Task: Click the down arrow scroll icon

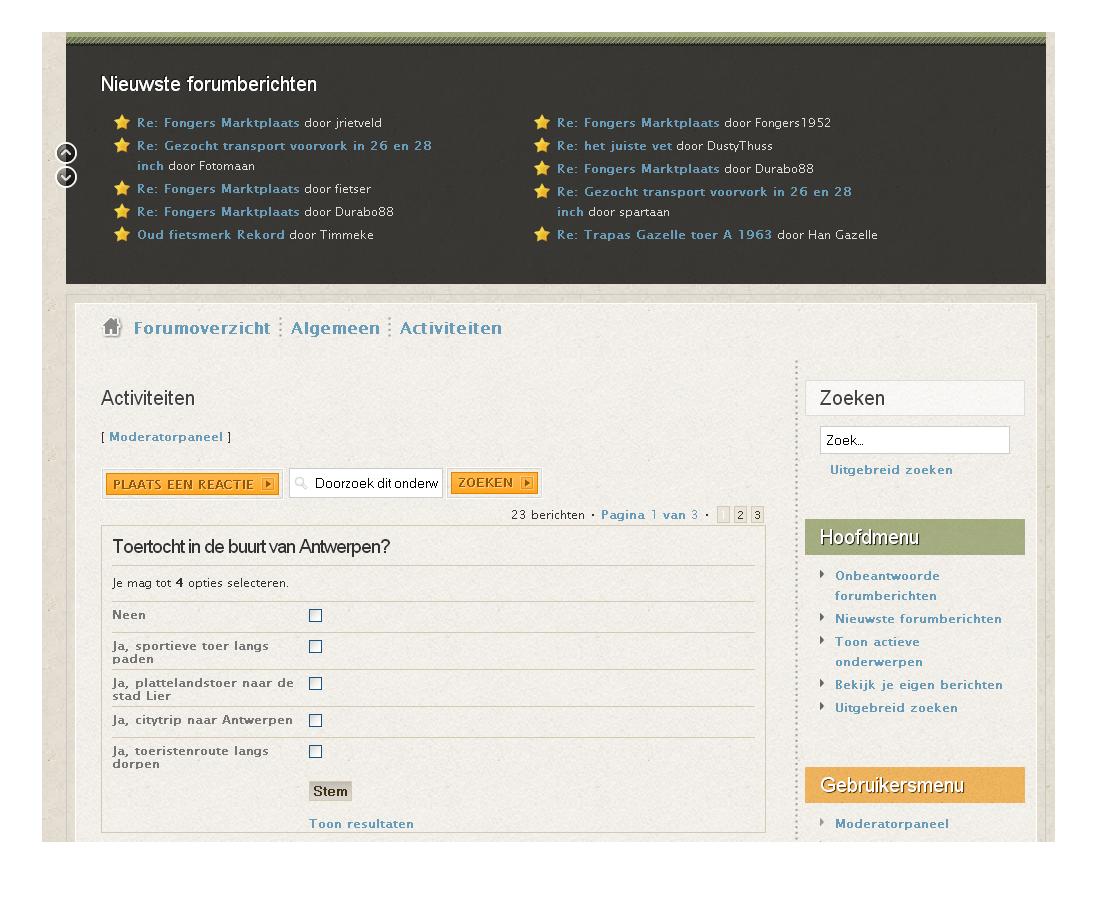Action: coord(66,177)
